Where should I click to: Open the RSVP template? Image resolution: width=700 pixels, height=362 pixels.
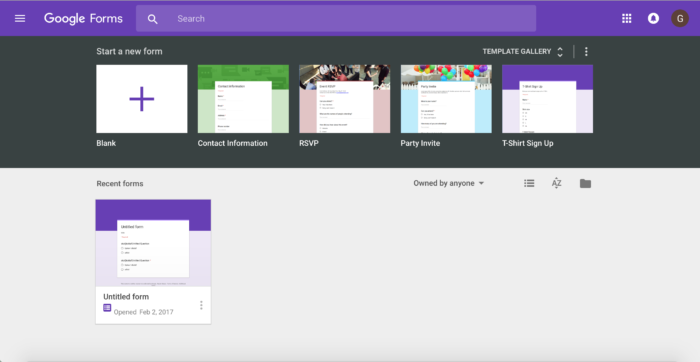click(345, 99)
